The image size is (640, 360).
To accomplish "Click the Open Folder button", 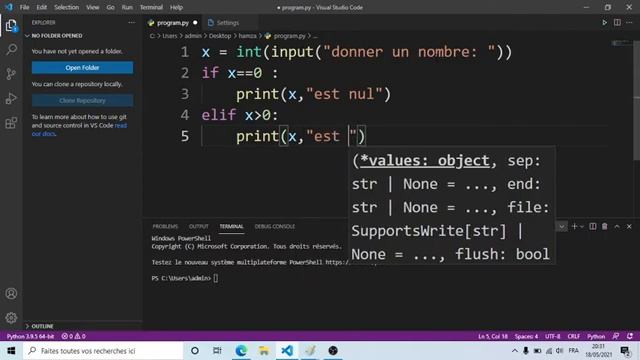I will (x=82, y=67).
